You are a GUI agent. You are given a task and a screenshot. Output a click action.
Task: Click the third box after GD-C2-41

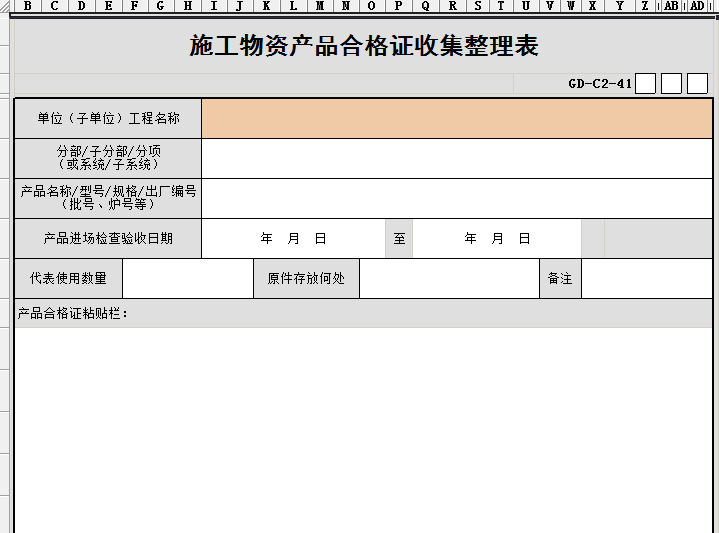[697, 83]
